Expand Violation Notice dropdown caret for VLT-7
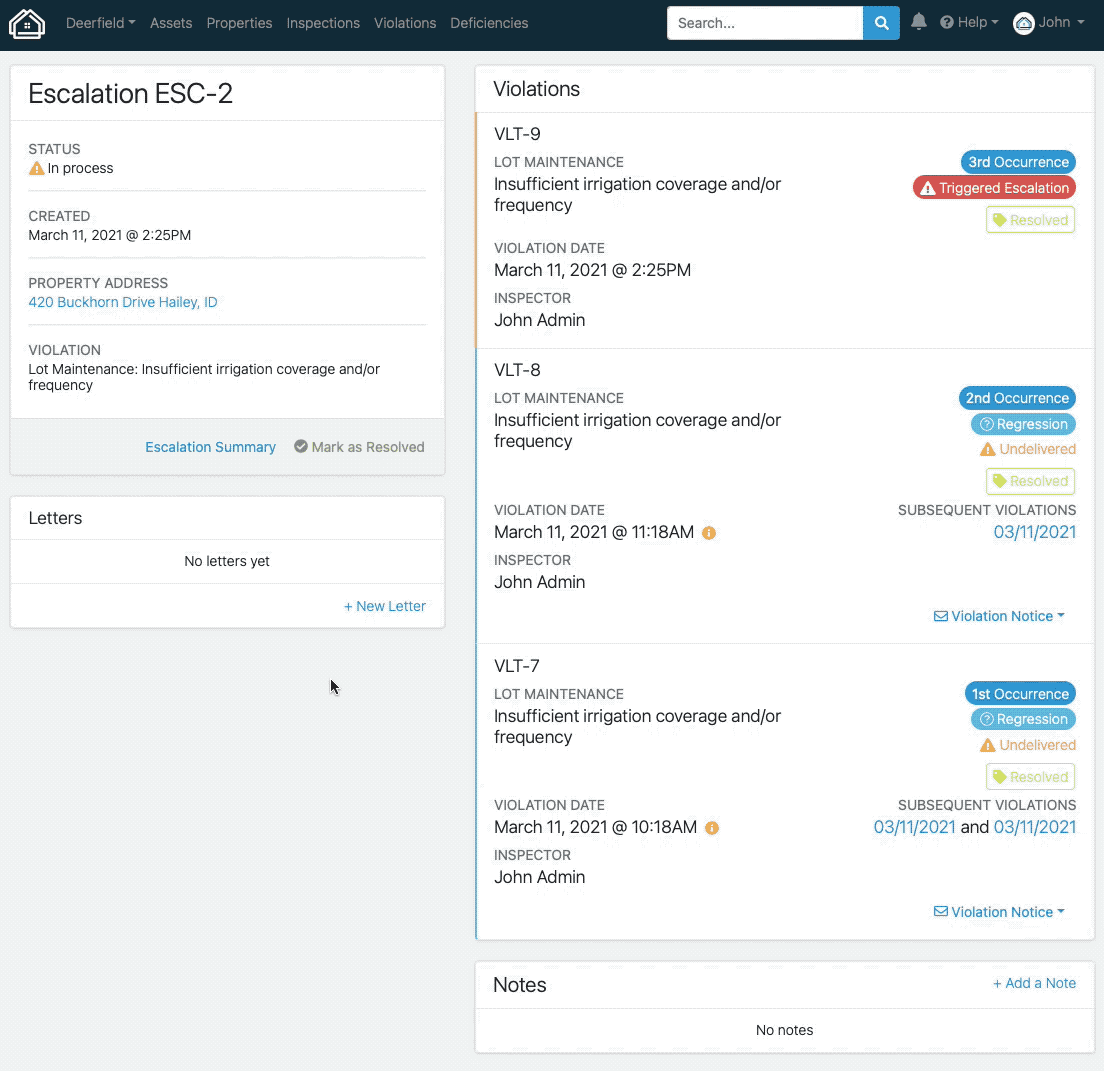Screen dimensions: 1104x1071 coord(1061,911)
